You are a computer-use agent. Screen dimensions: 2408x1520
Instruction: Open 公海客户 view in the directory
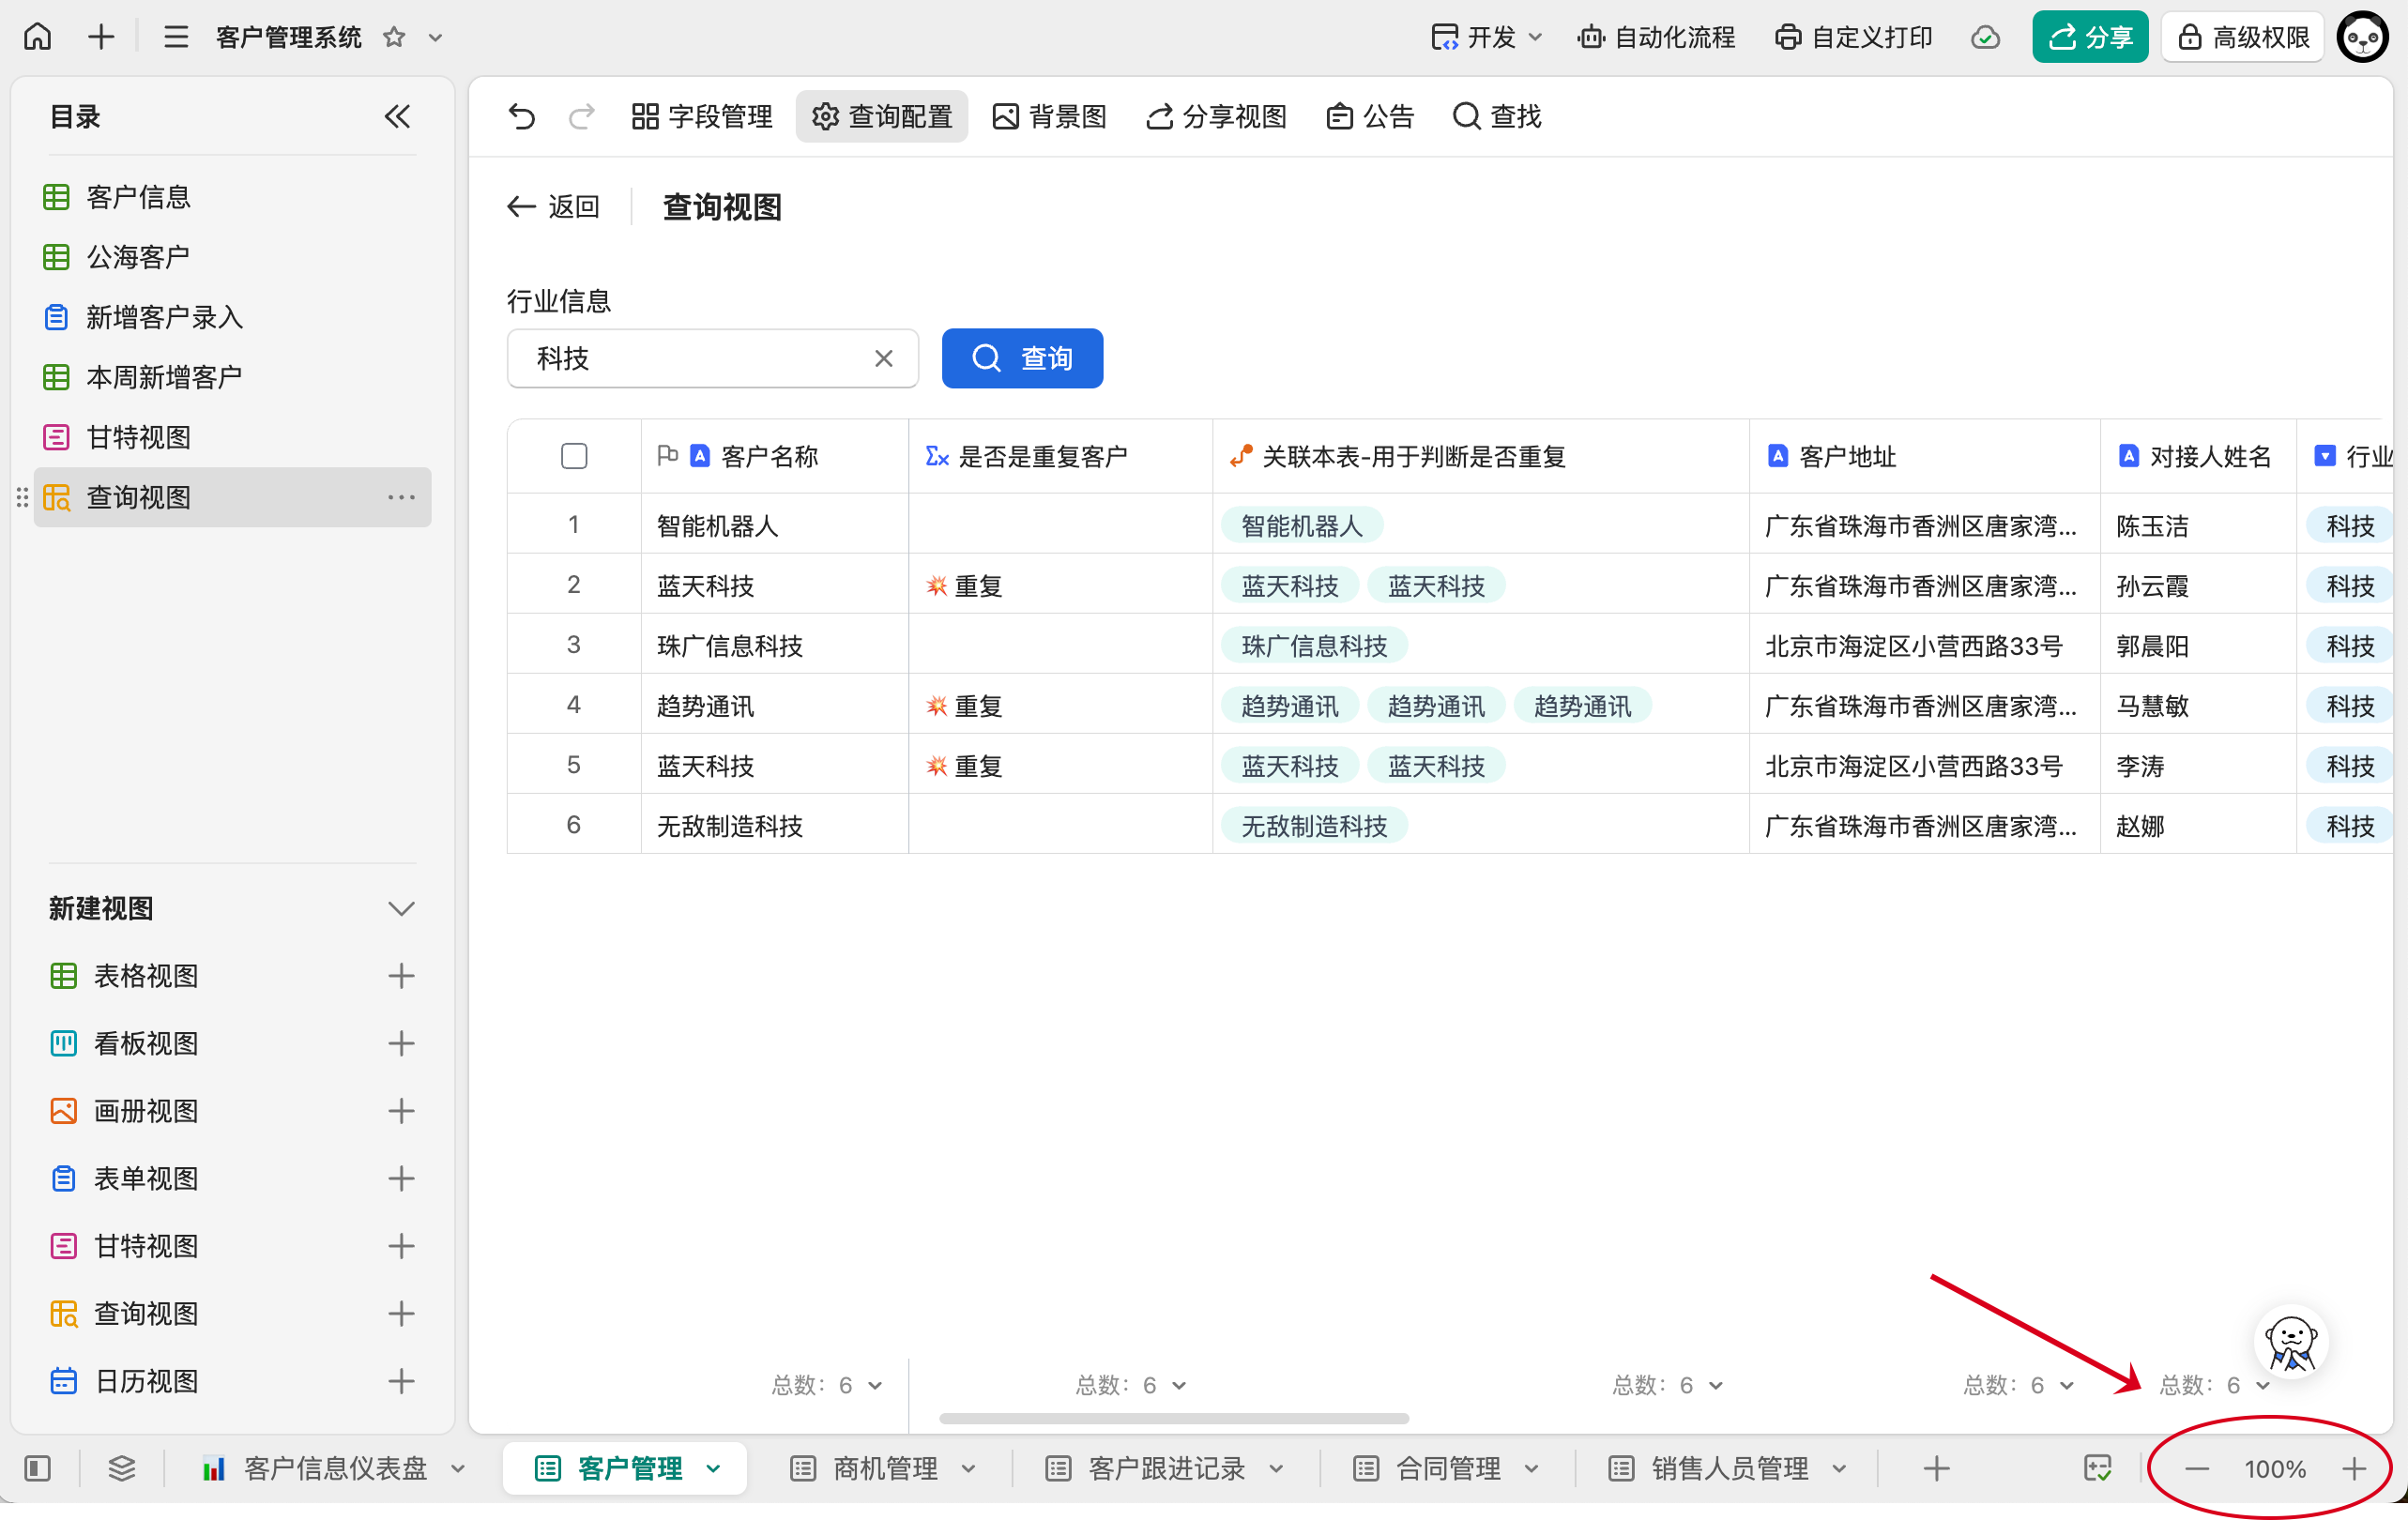pyautogui.click(x=138, y=257)
